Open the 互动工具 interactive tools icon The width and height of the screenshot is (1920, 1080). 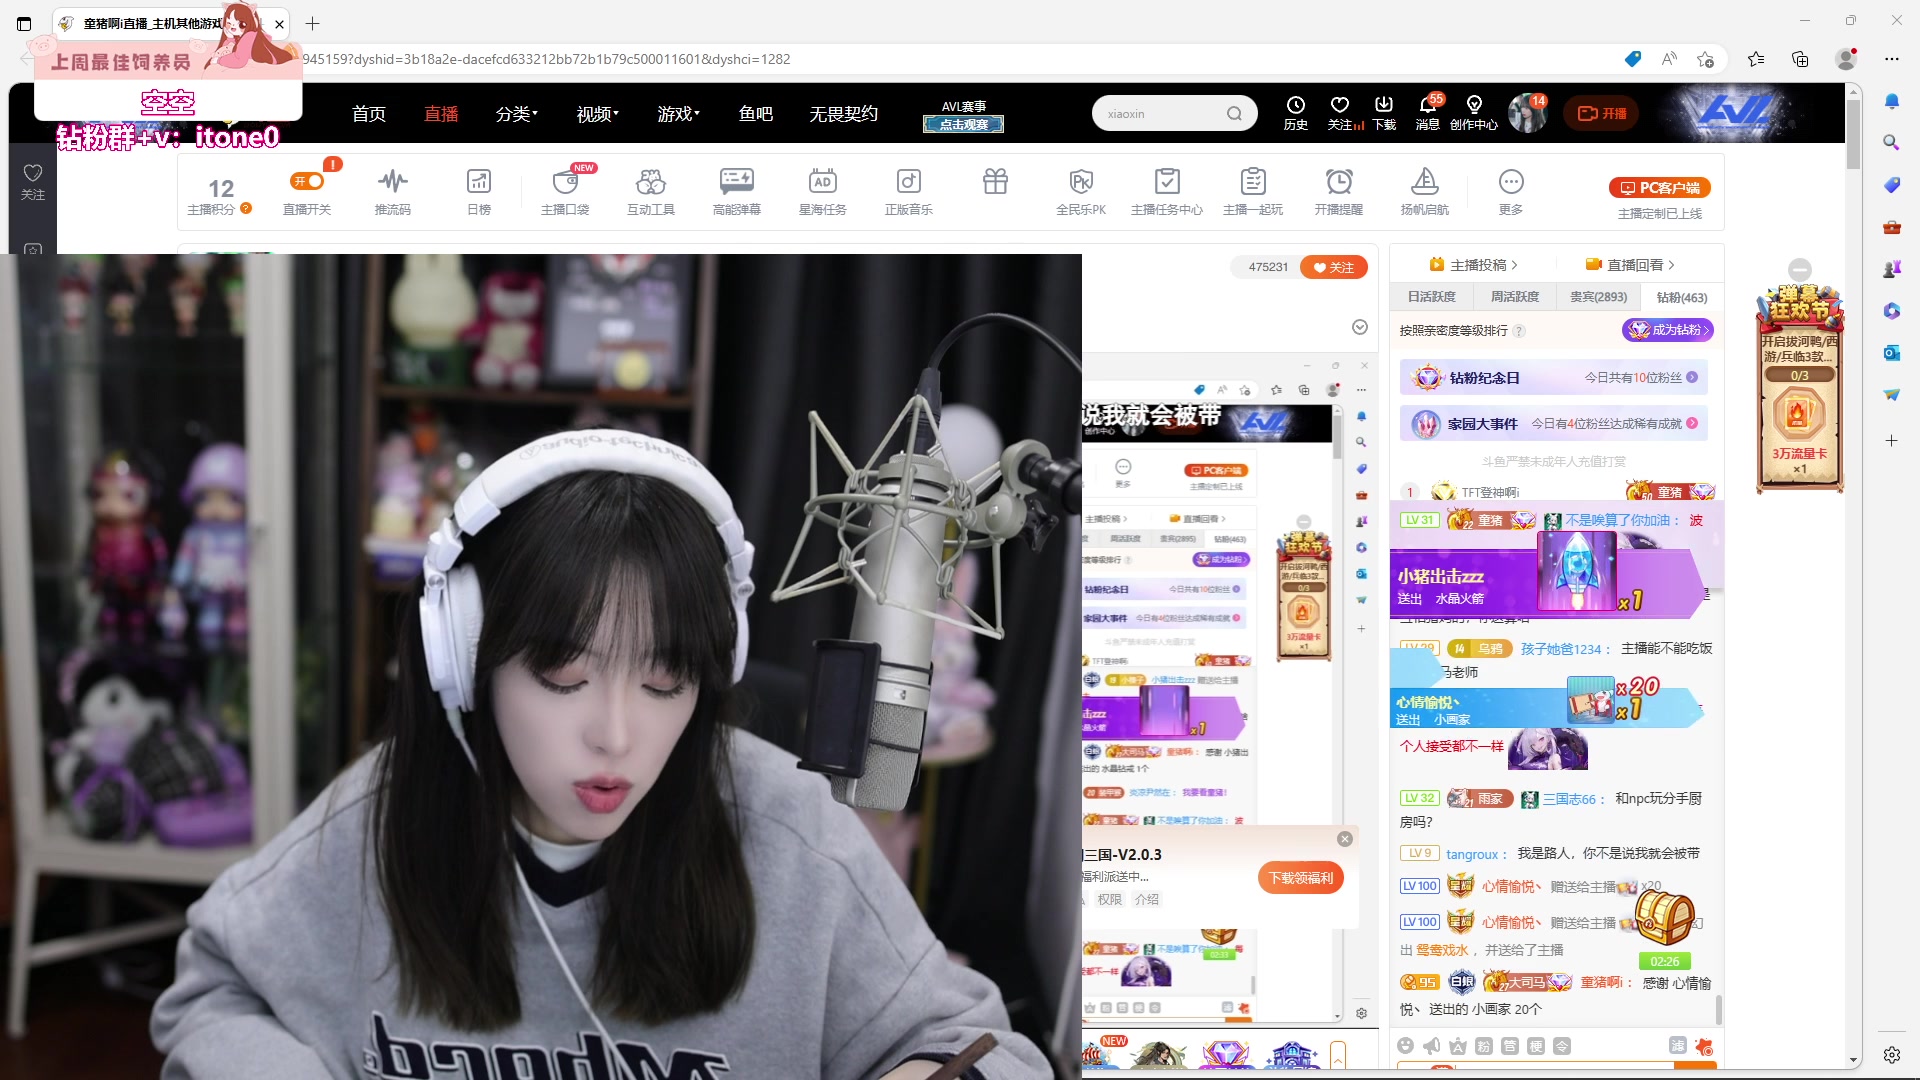pos(651,181)
